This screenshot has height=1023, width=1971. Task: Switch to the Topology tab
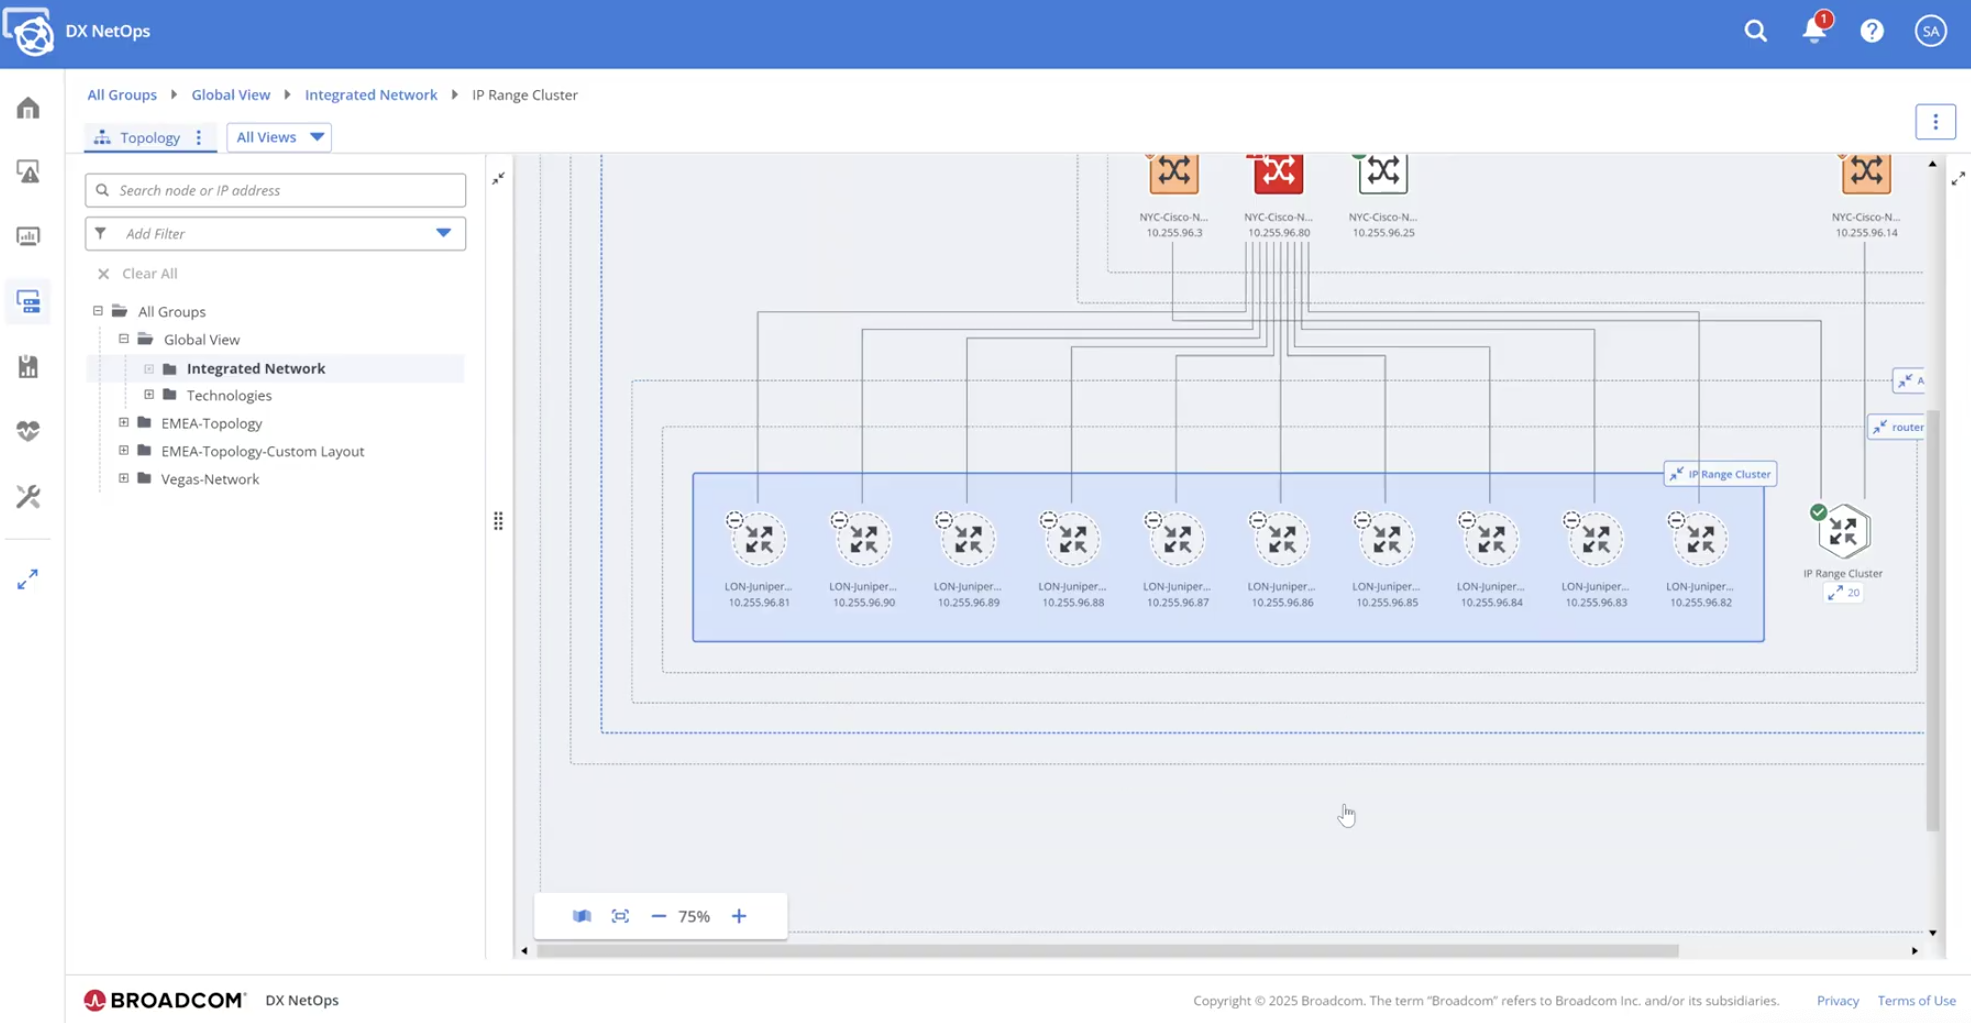[x=149, y=137]
